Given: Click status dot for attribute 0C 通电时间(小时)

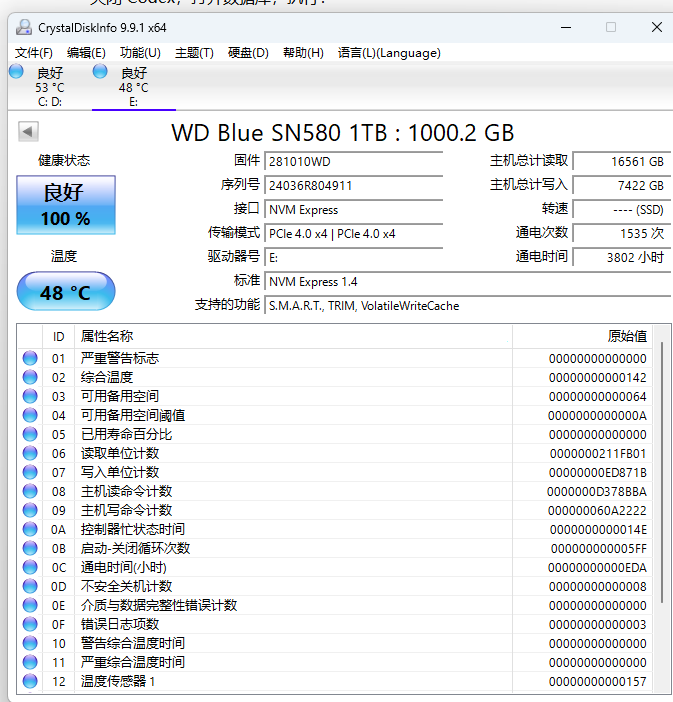Looking at the screenshot, I should click(30, 568).
